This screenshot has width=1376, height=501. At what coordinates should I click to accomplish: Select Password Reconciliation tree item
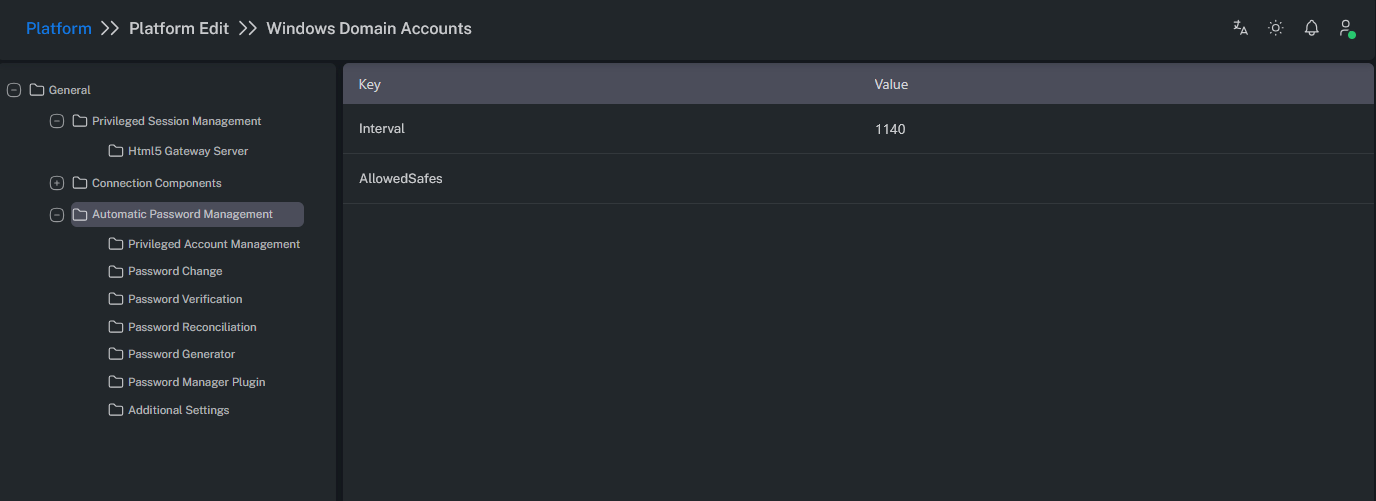(x=192, y=327)
